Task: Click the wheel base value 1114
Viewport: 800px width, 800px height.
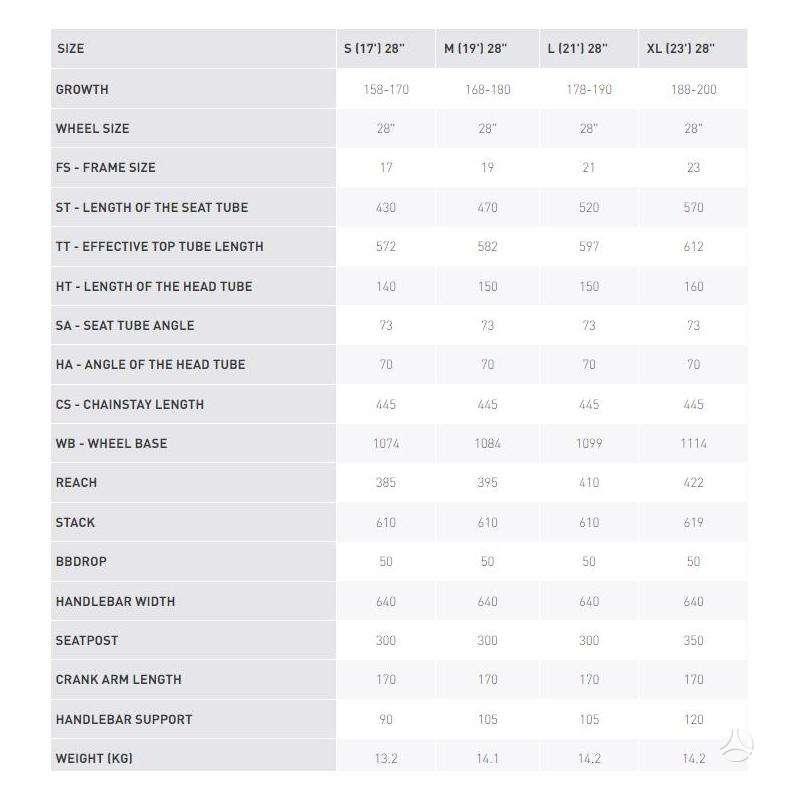Action: click(693, 443)
